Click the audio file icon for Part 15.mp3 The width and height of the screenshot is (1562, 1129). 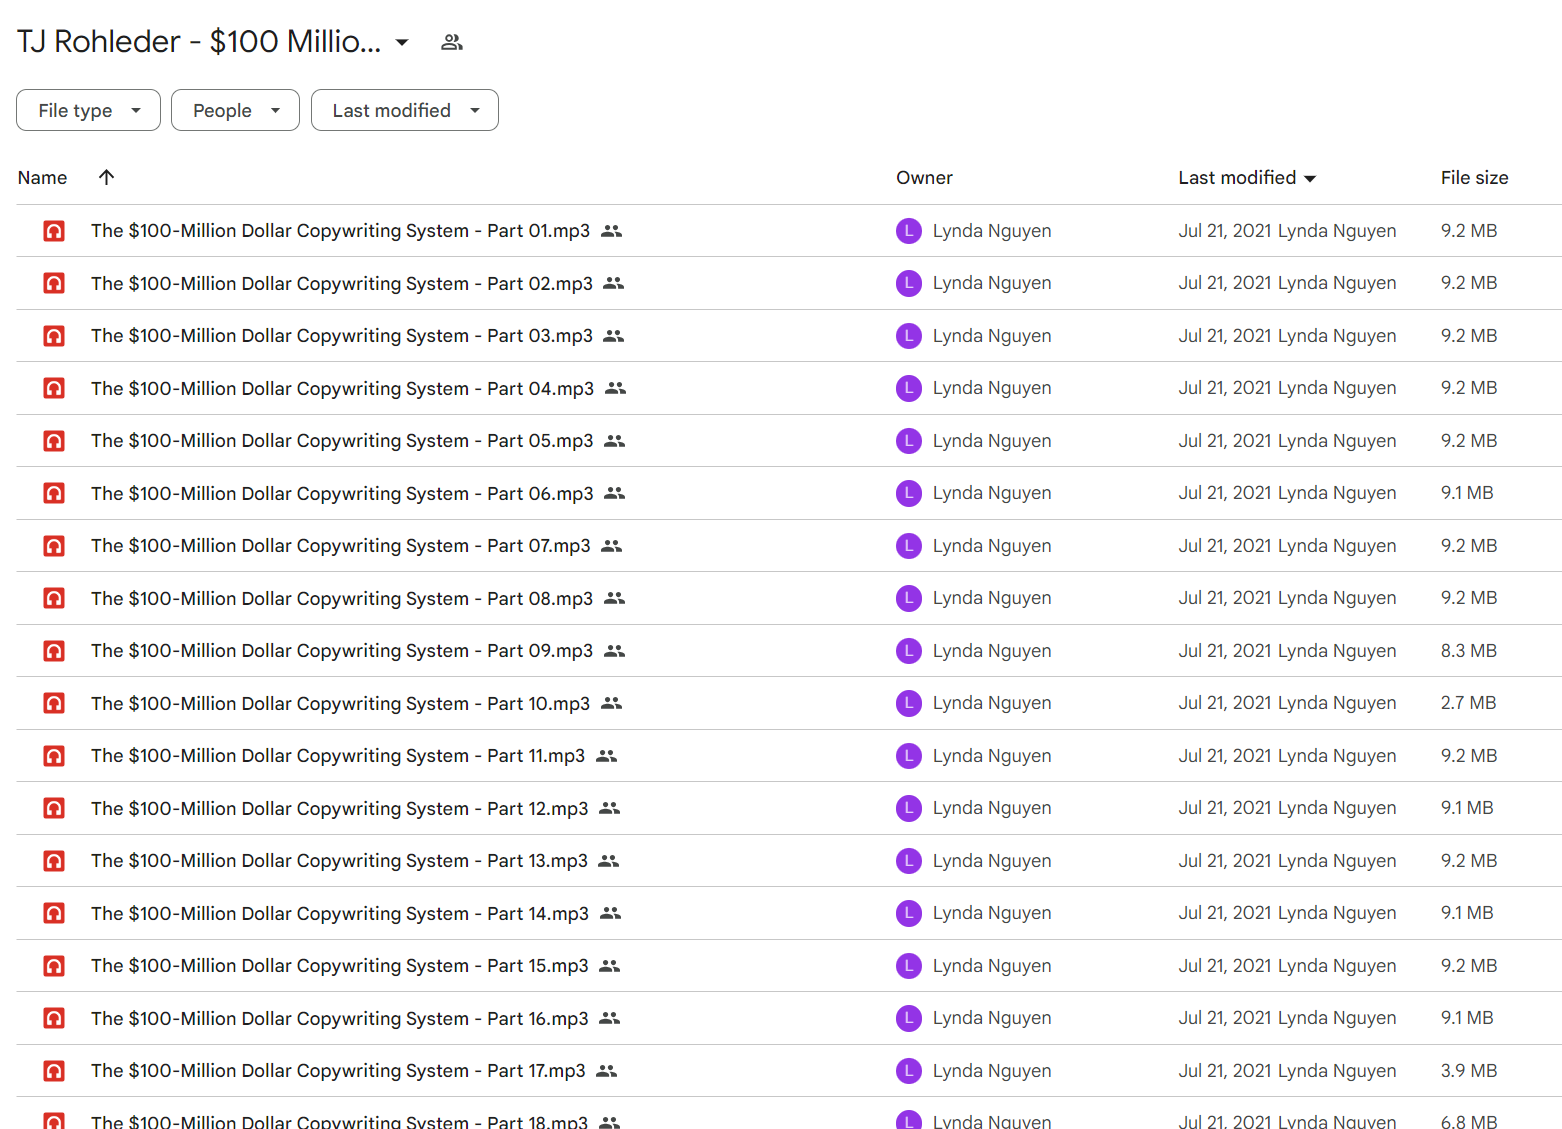54,966
